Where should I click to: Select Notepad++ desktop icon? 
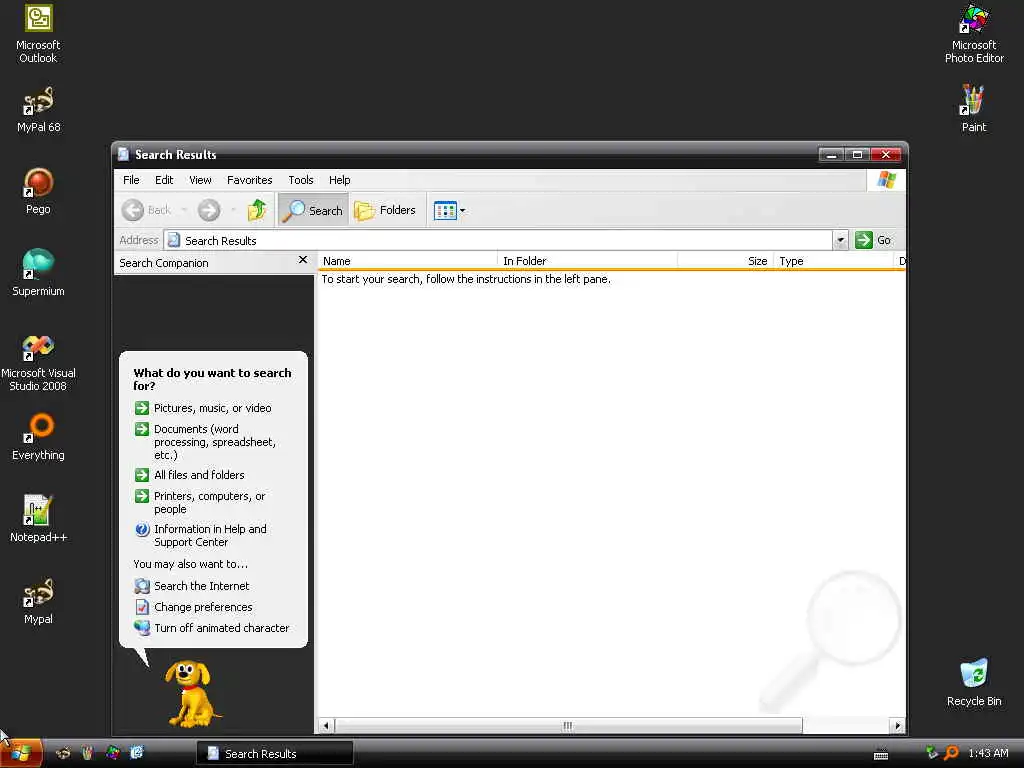pos(38,519)
